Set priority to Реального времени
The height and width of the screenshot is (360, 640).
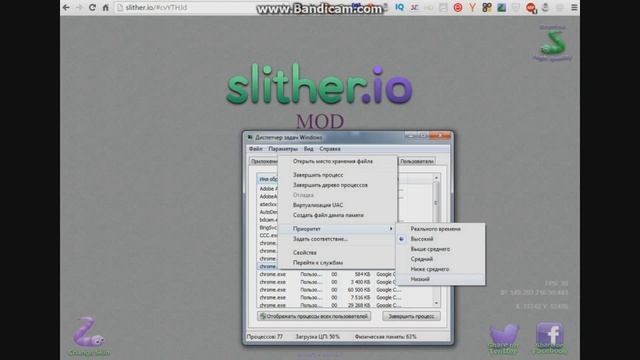(x=441, y=229)
